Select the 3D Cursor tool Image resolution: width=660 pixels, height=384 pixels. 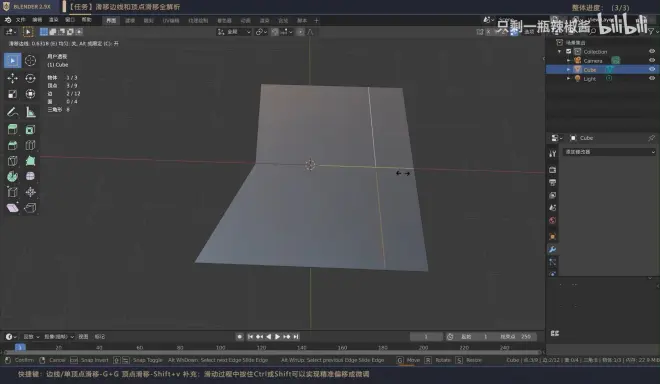(30, 61)
